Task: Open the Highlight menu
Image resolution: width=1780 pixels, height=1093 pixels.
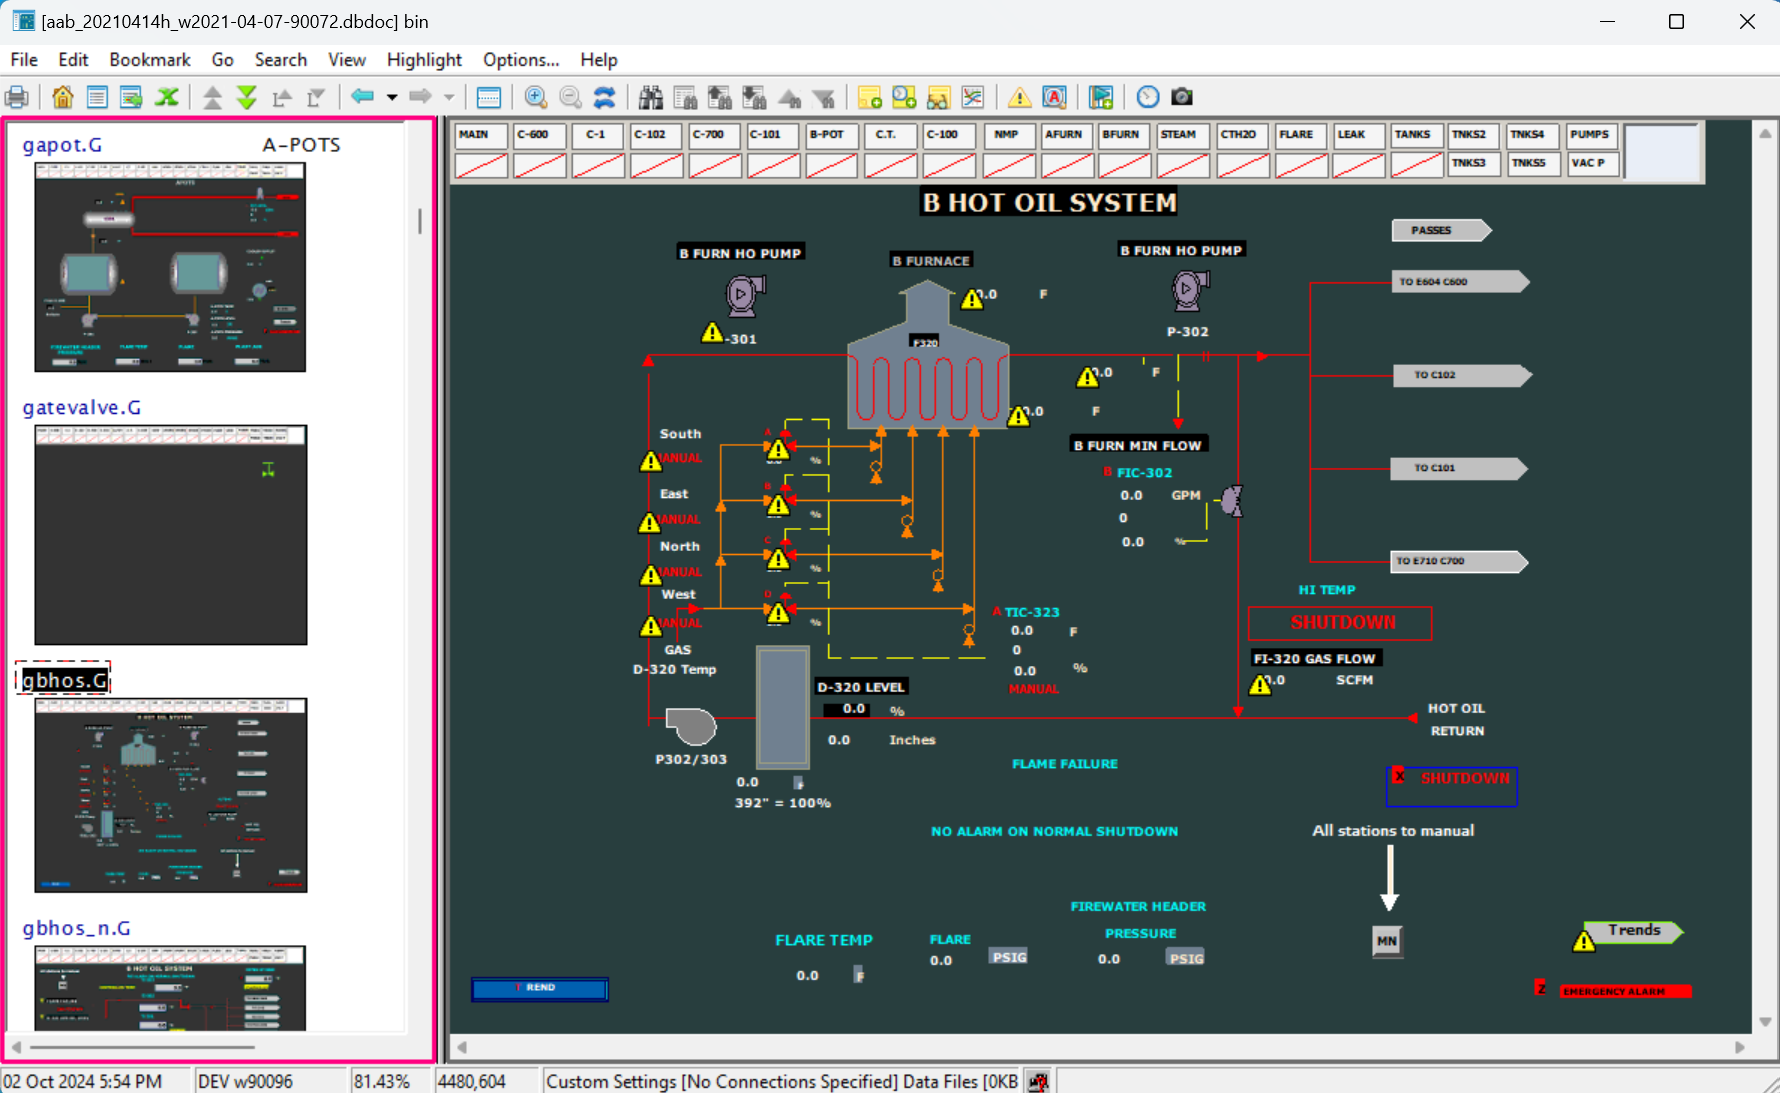Action: coord(424,60)
